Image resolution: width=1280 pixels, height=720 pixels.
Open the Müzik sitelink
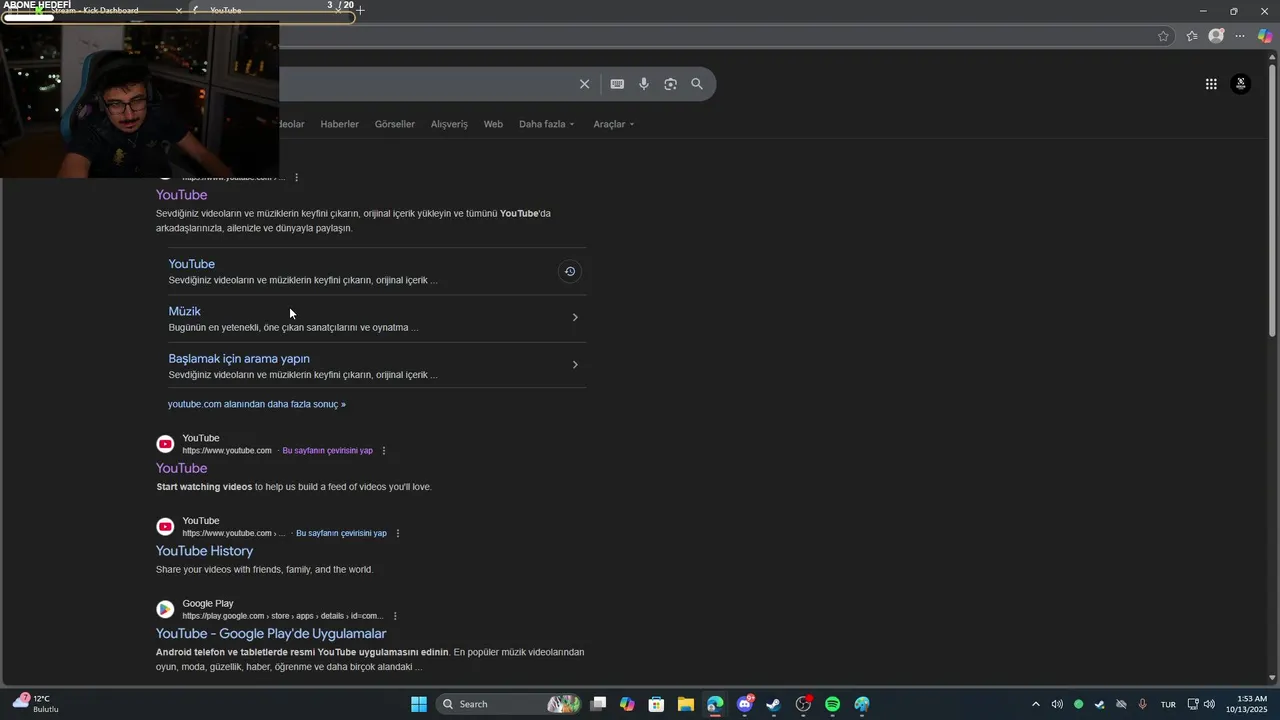pos(184,311)
